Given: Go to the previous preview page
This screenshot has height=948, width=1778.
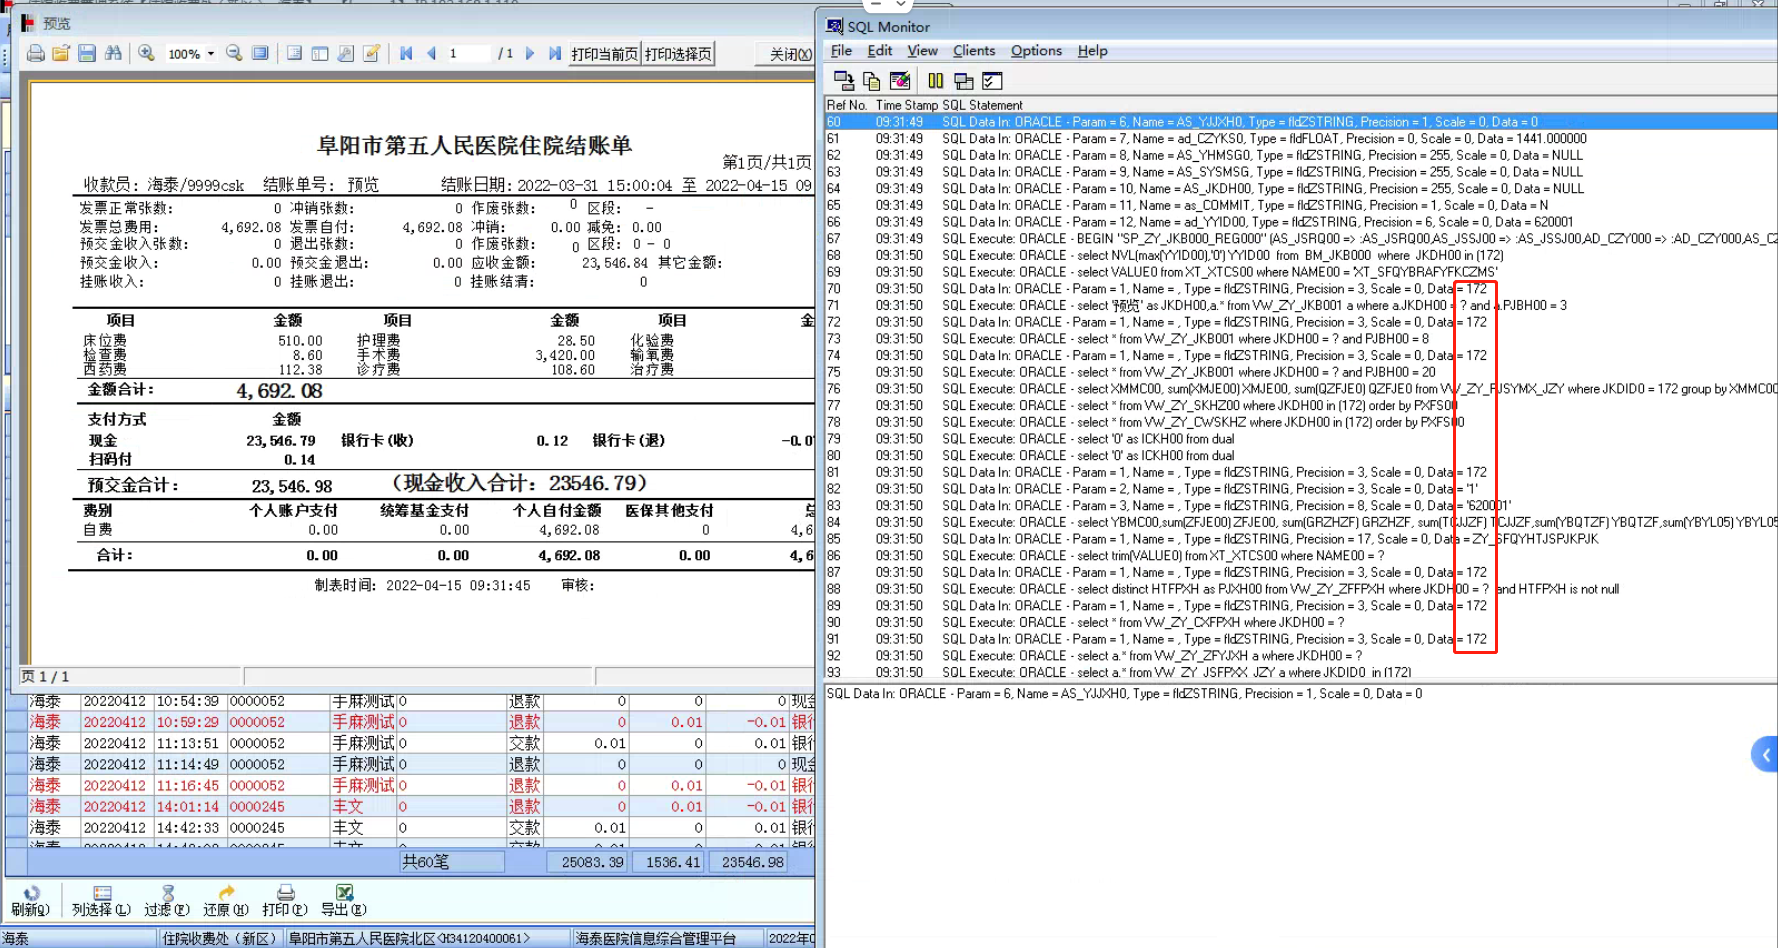Looking at the screenshot, I should (x=431, y=54).
